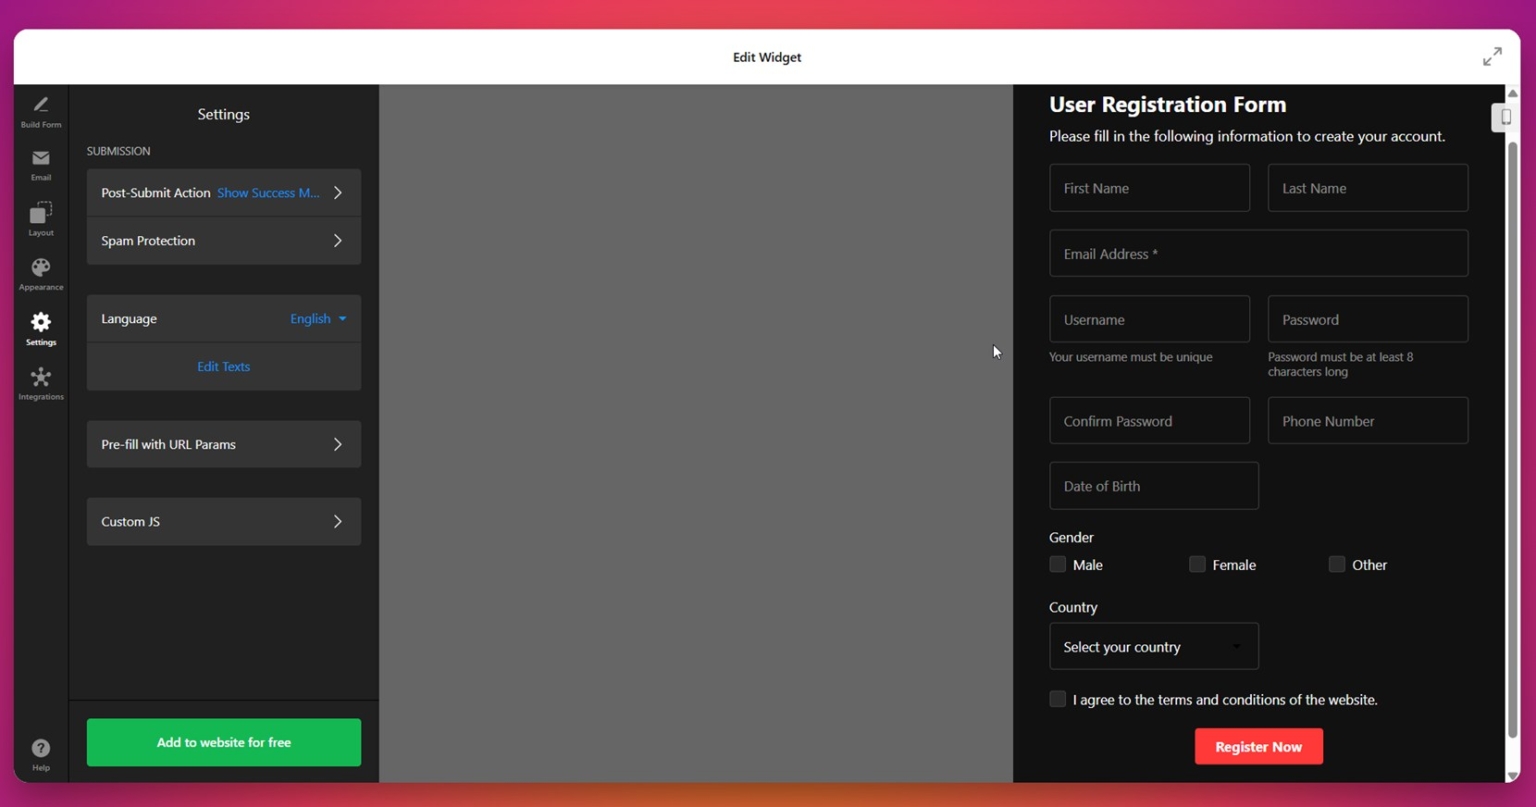Image resolution: width=1536 pixels, height=807 pixels.
Task: Check the Male gender checkbox
Action: 1057,564
